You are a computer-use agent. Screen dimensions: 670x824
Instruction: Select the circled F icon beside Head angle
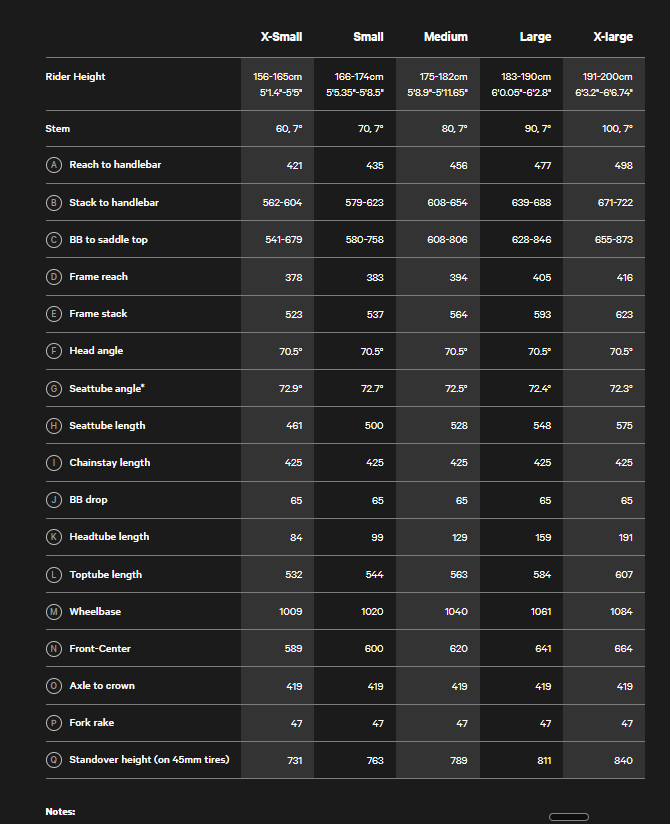click(x=54, y=351)
